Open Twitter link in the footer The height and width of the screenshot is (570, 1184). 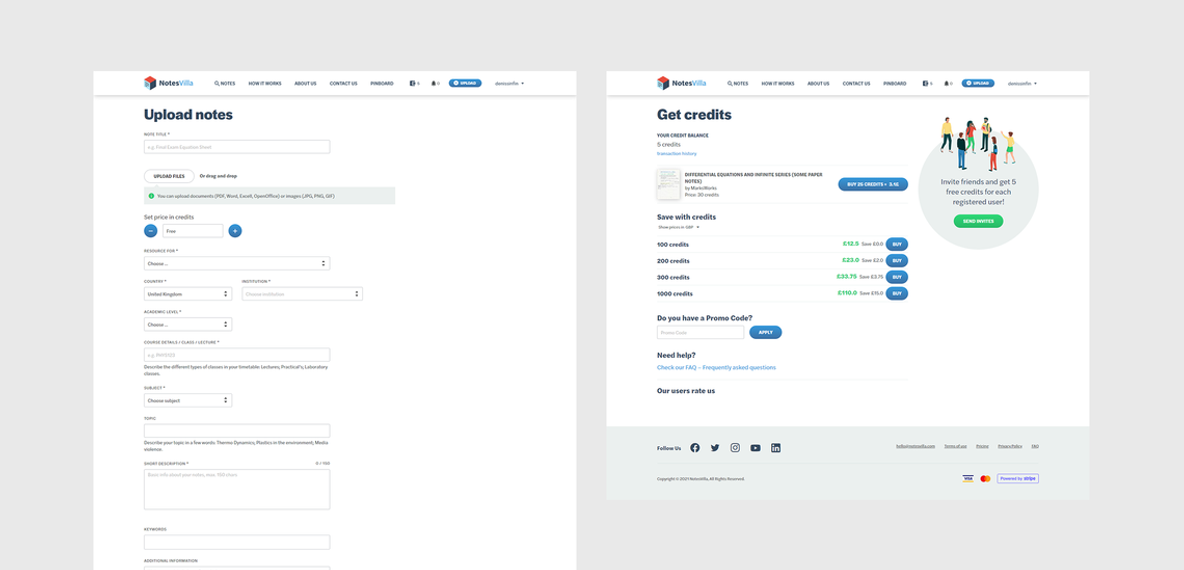pyautogui.click(x=715, y=448)
